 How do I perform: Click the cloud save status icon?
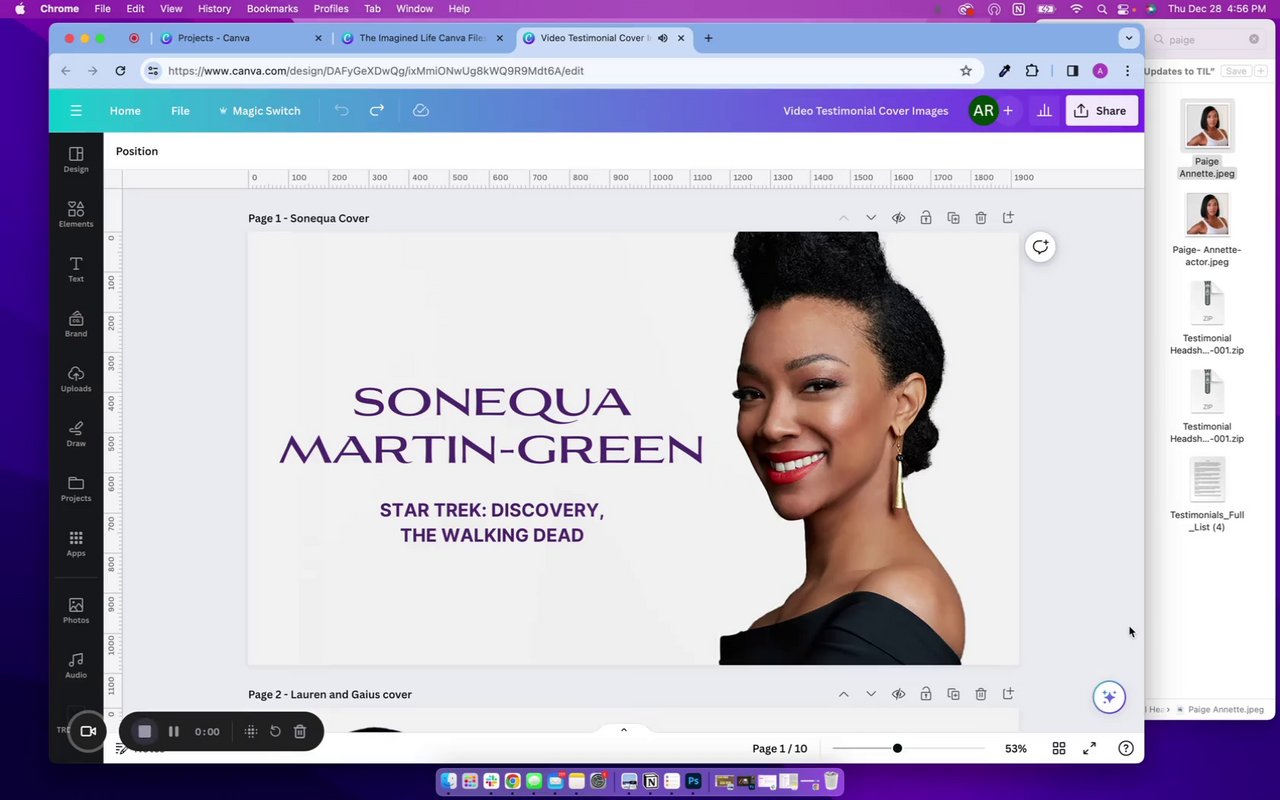421,110
